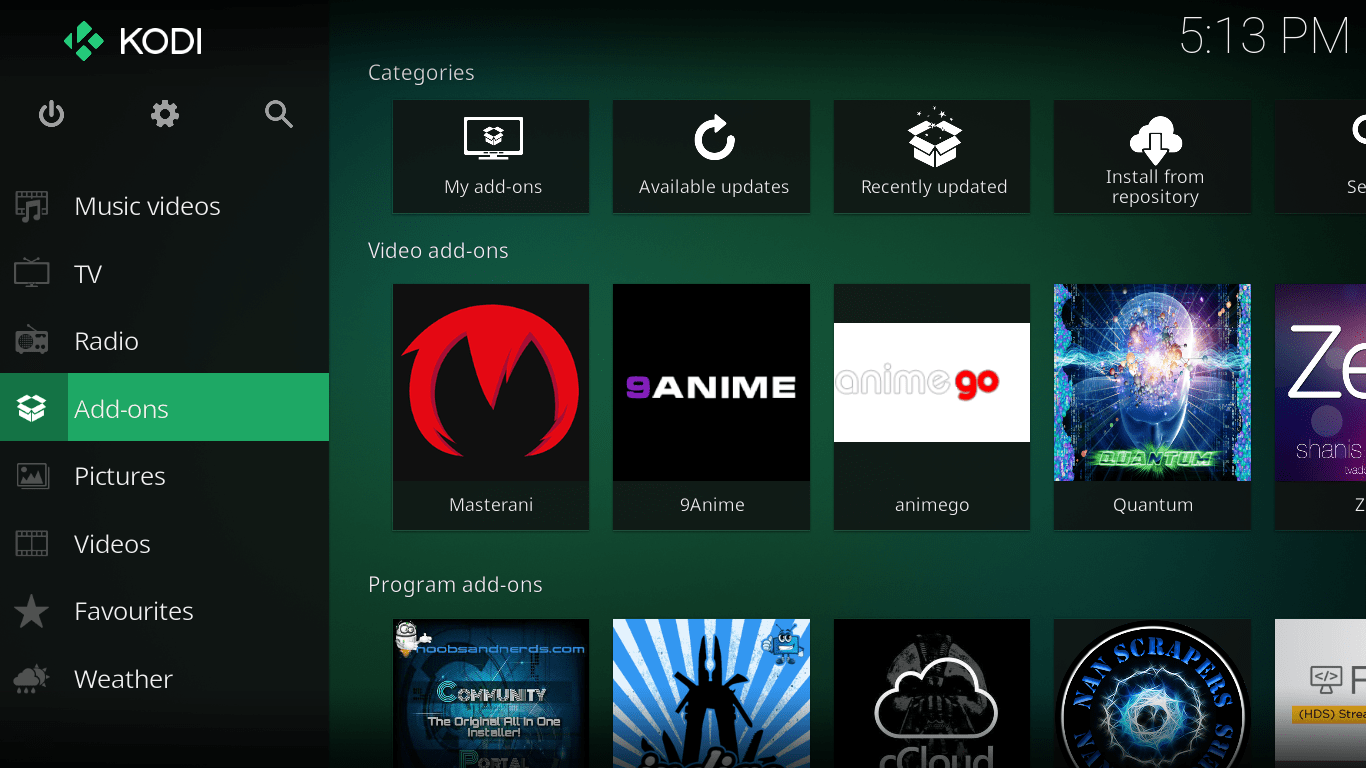
Task: Click the Weather cloud icon in the sidebar
Action: [32, 679]
